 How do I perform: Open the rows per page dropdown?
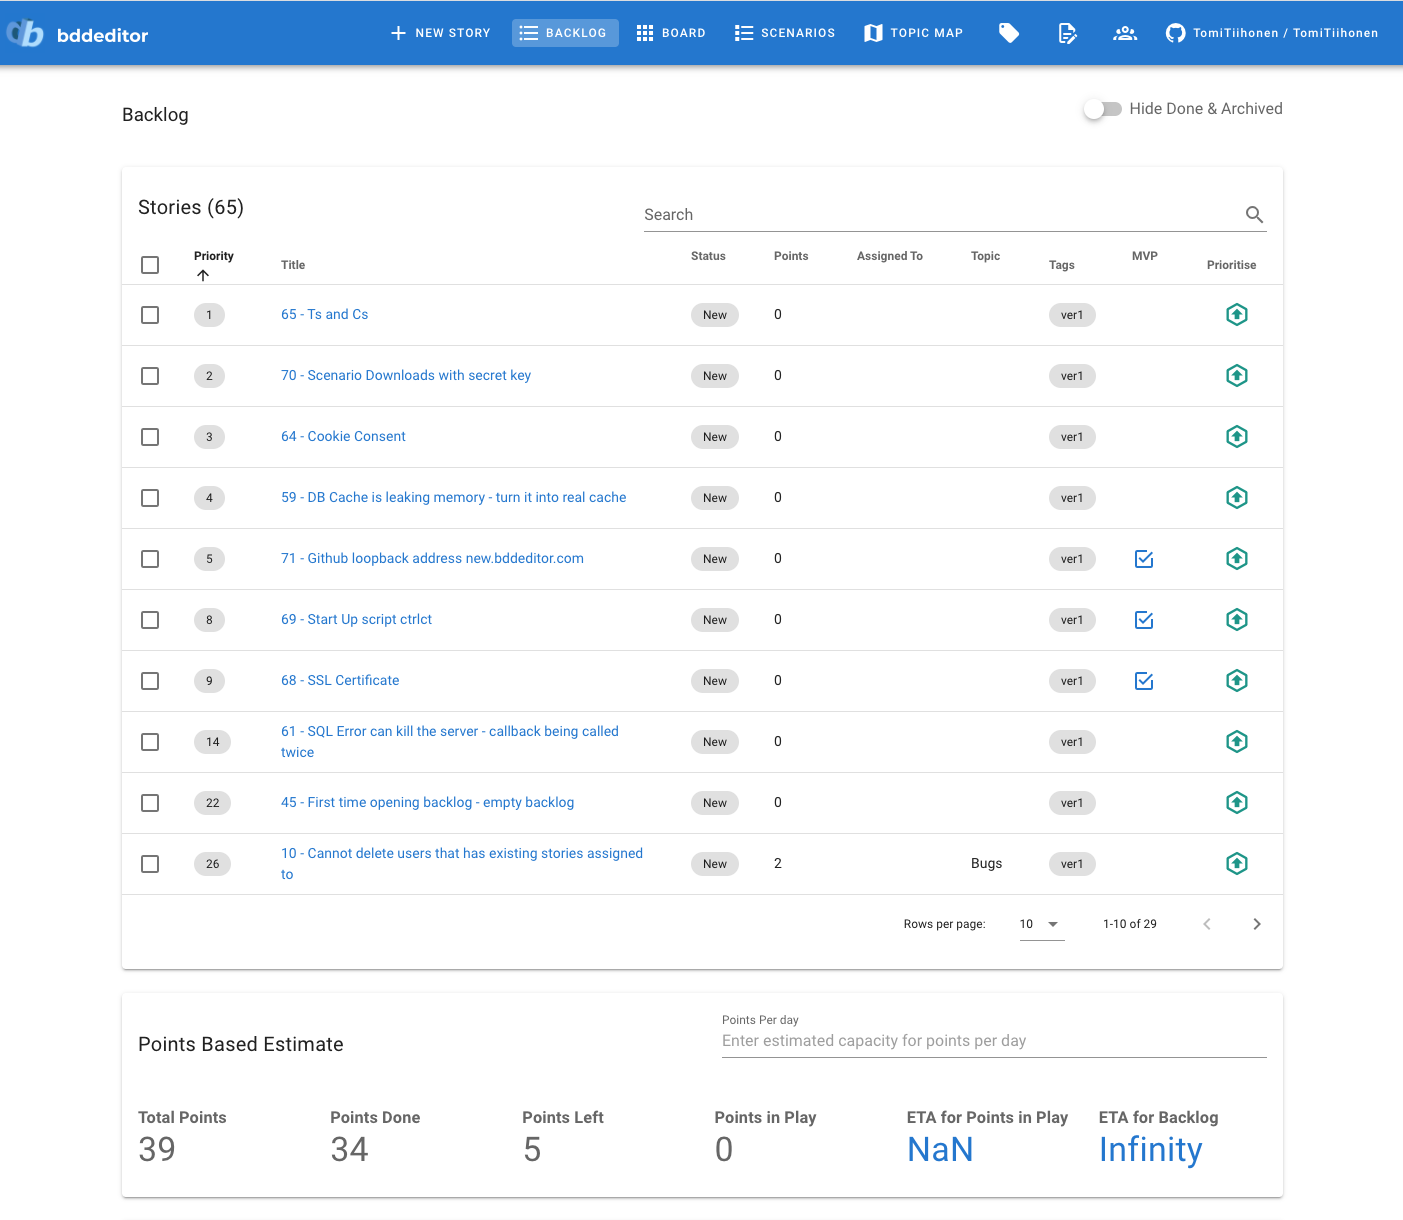[x=1040, y=924]
